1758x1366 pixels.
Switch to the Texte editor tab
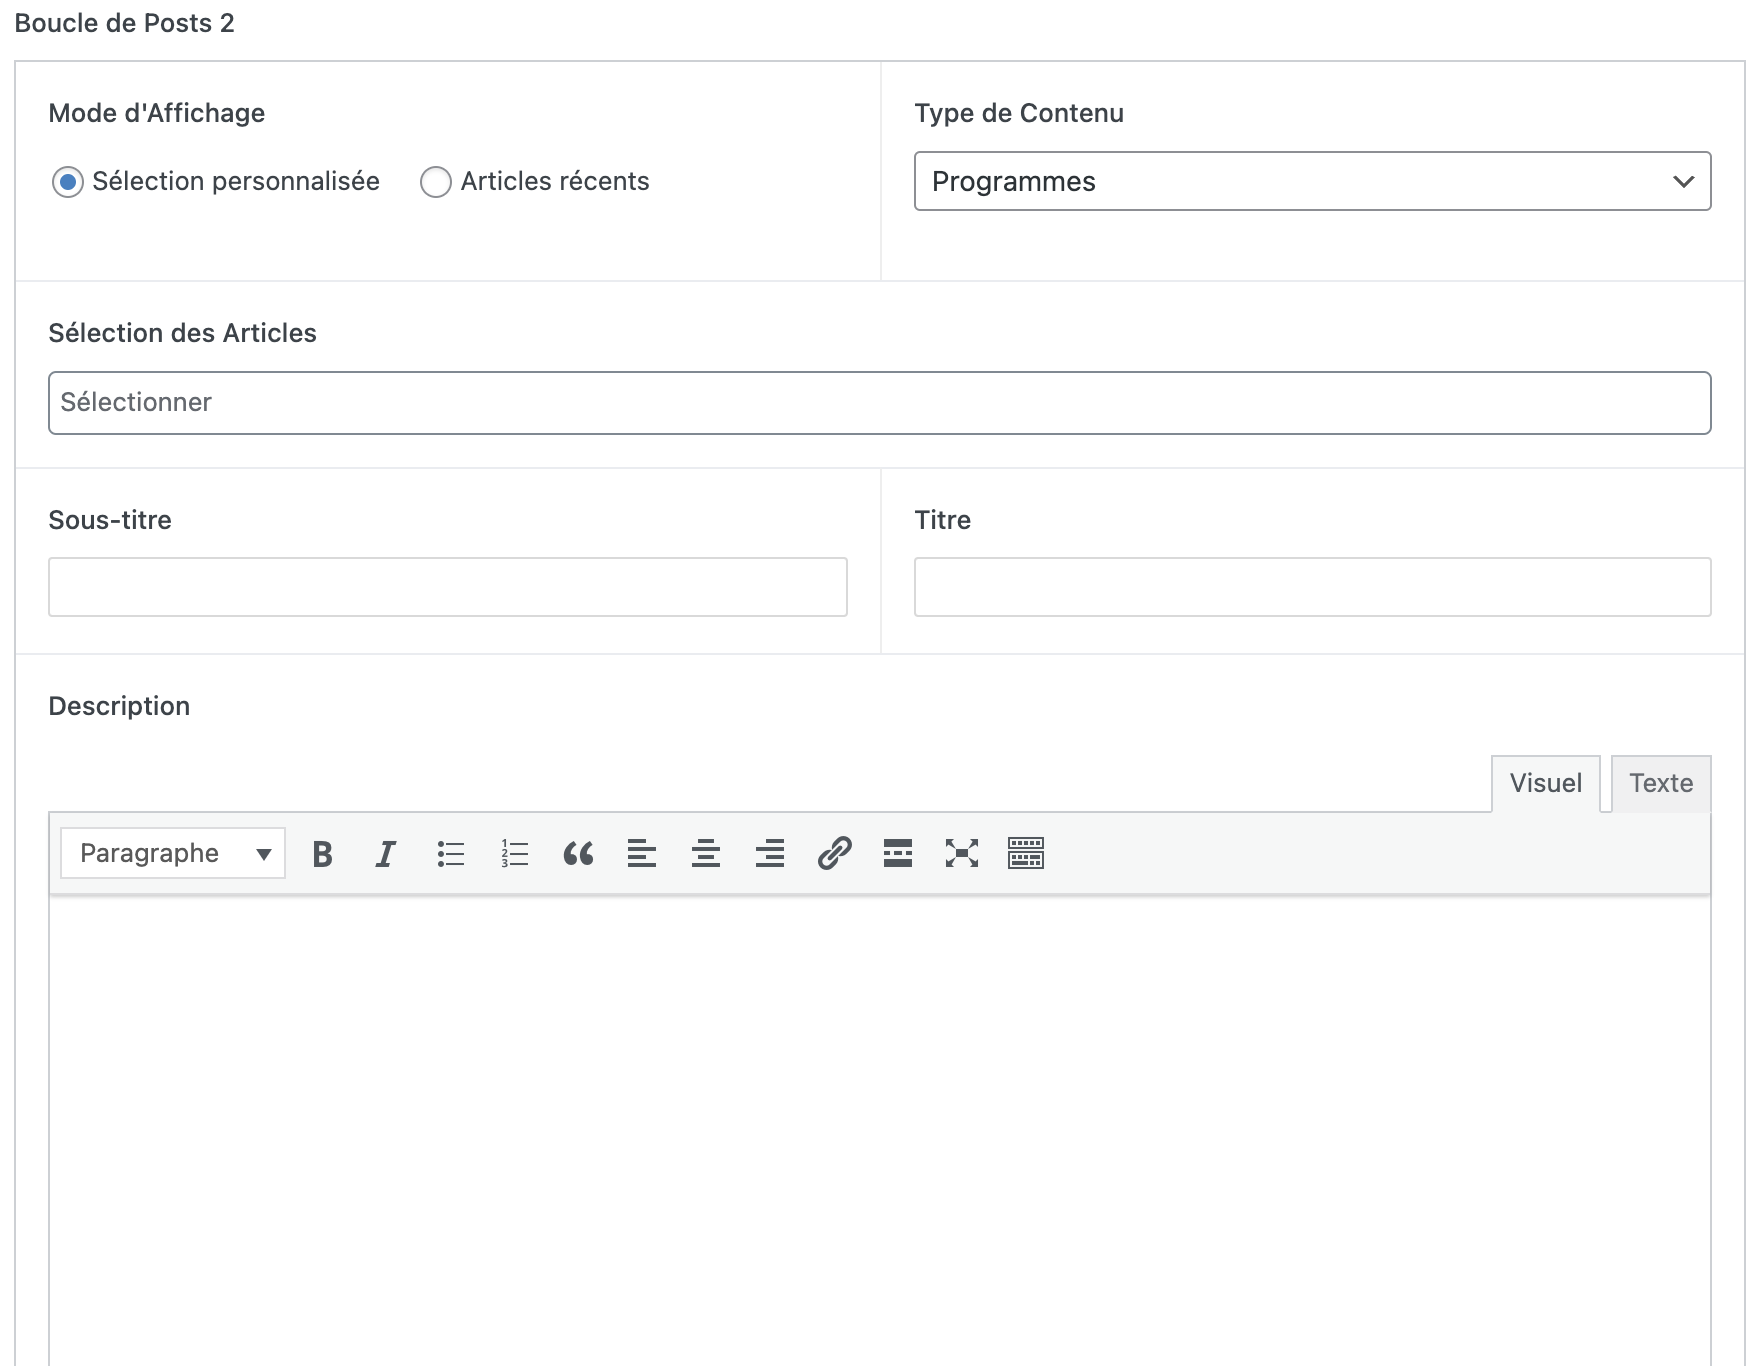click(x=1661, y=783)
